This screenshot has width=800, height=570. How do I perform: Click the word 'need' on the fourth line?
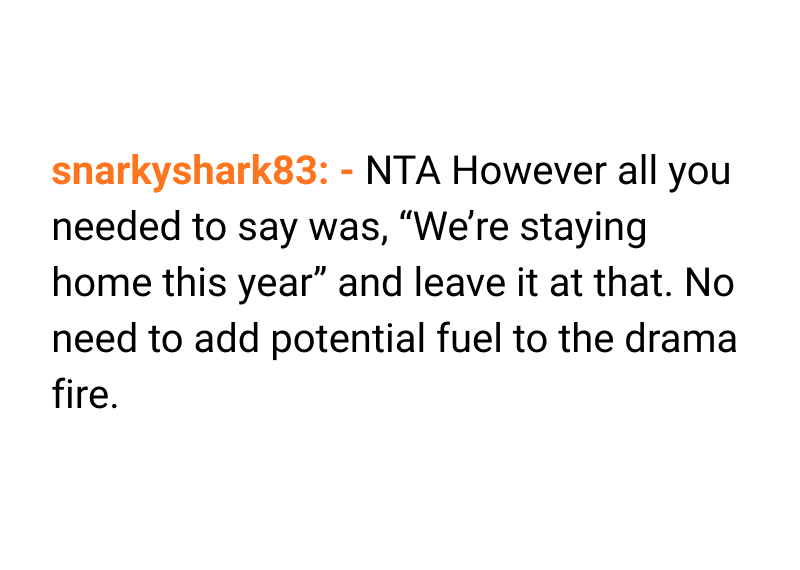point(94,340)
